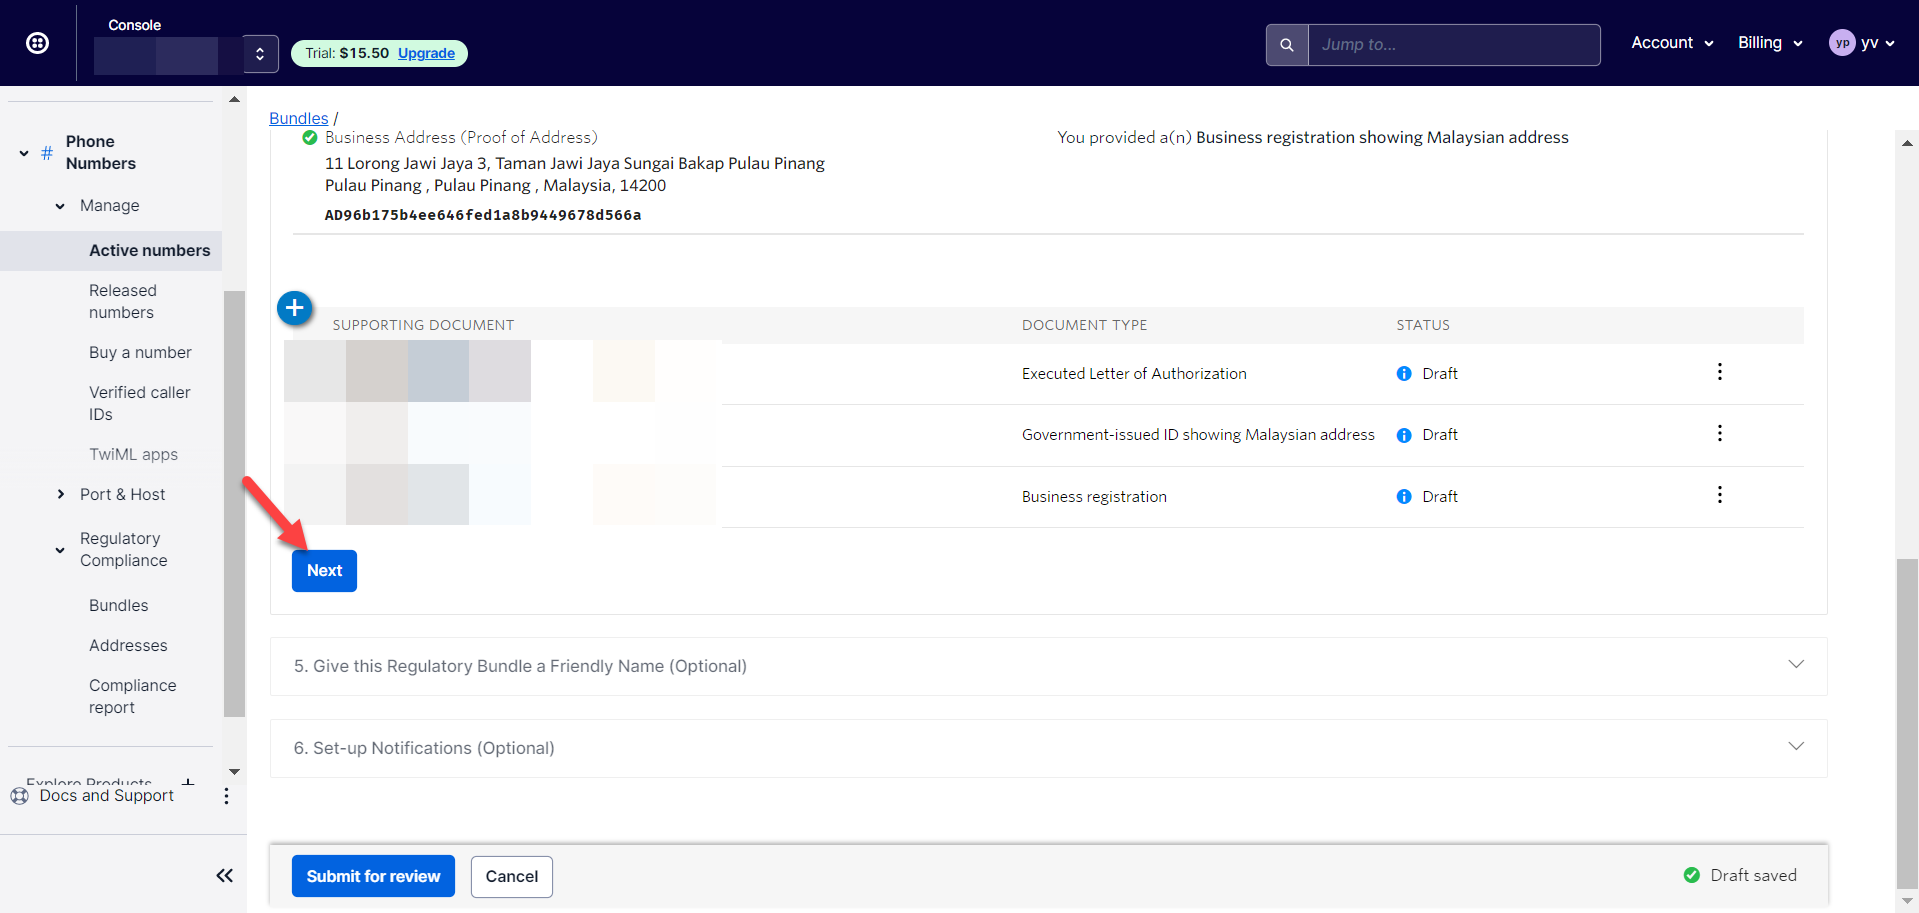1919x913 pixels.
Task: Open kebab menu for Executed Letter of Authorization
Action: (1719, 372)
